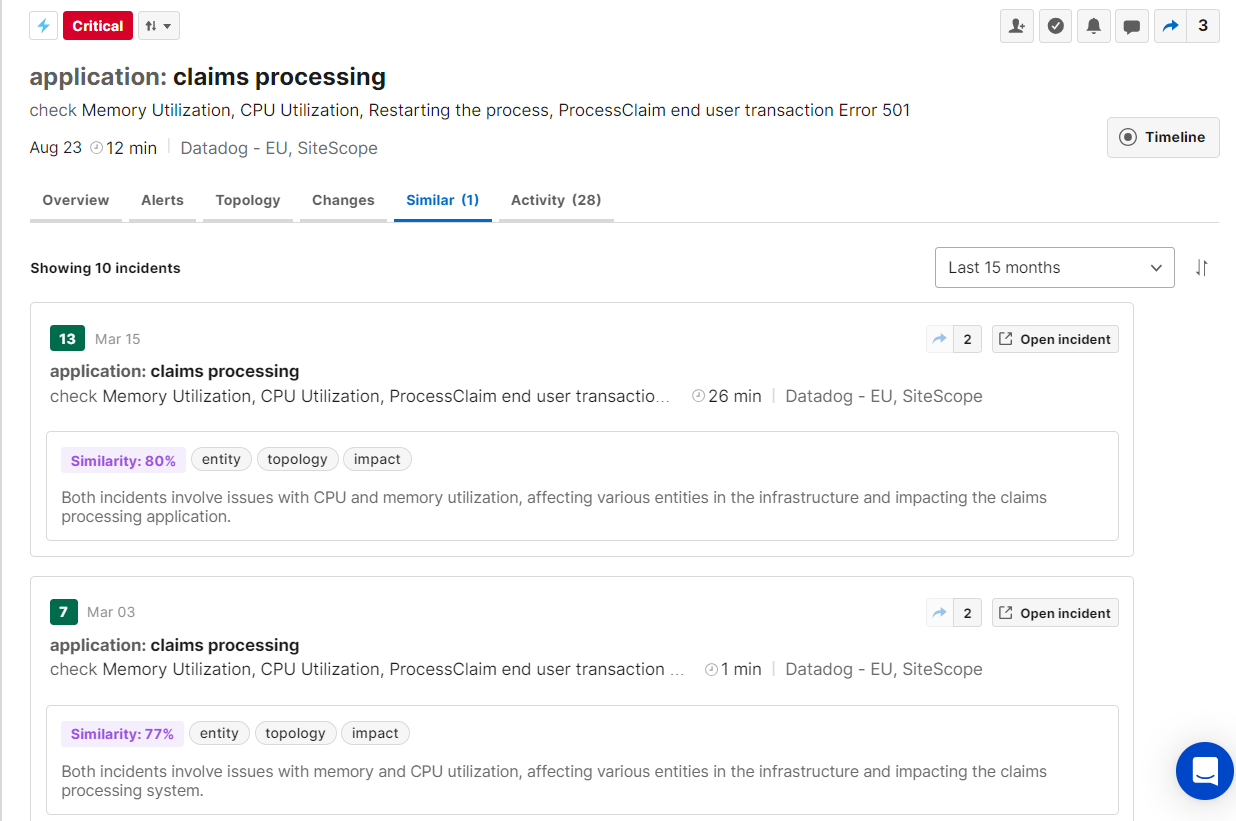Click the bell snooze icon
The image size is (1236, 821).
pyautogui.click(x=1094, y=26)
